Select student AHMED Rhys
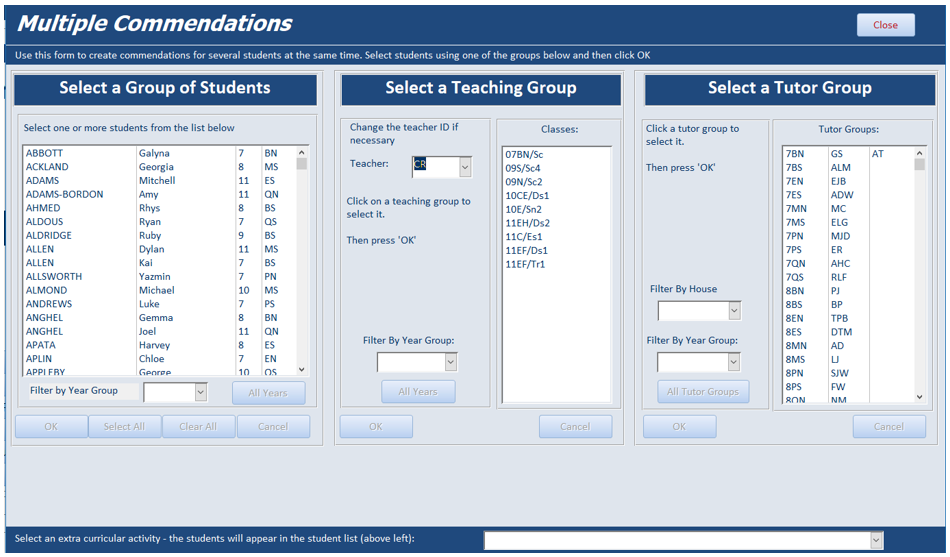This screenshot has height=557, width=950. [159, 208]
